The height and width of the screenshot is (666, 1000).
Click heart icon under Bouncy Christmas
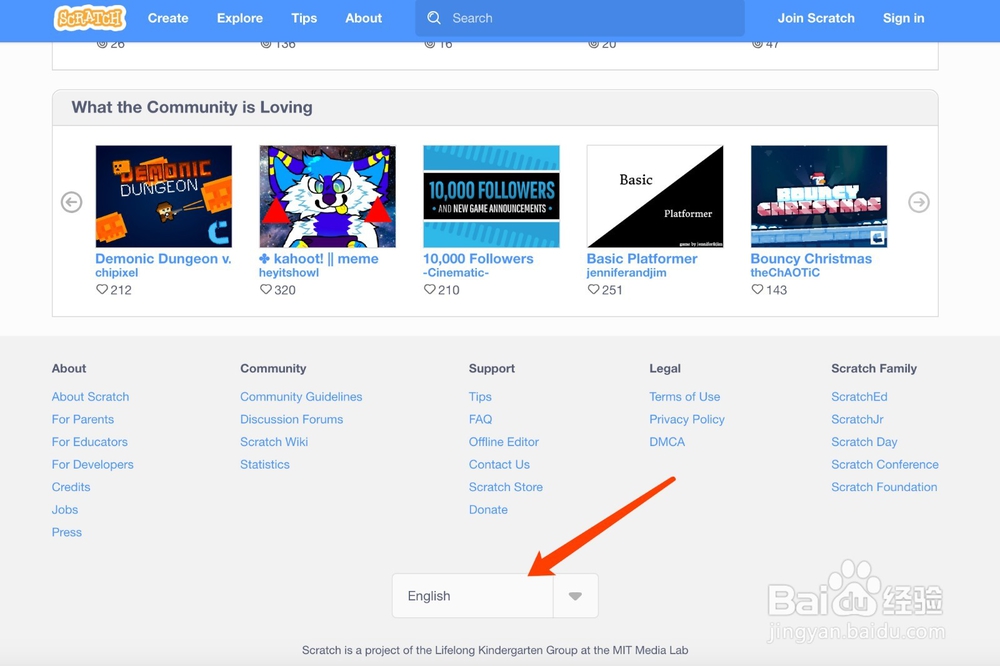[757, 290]
